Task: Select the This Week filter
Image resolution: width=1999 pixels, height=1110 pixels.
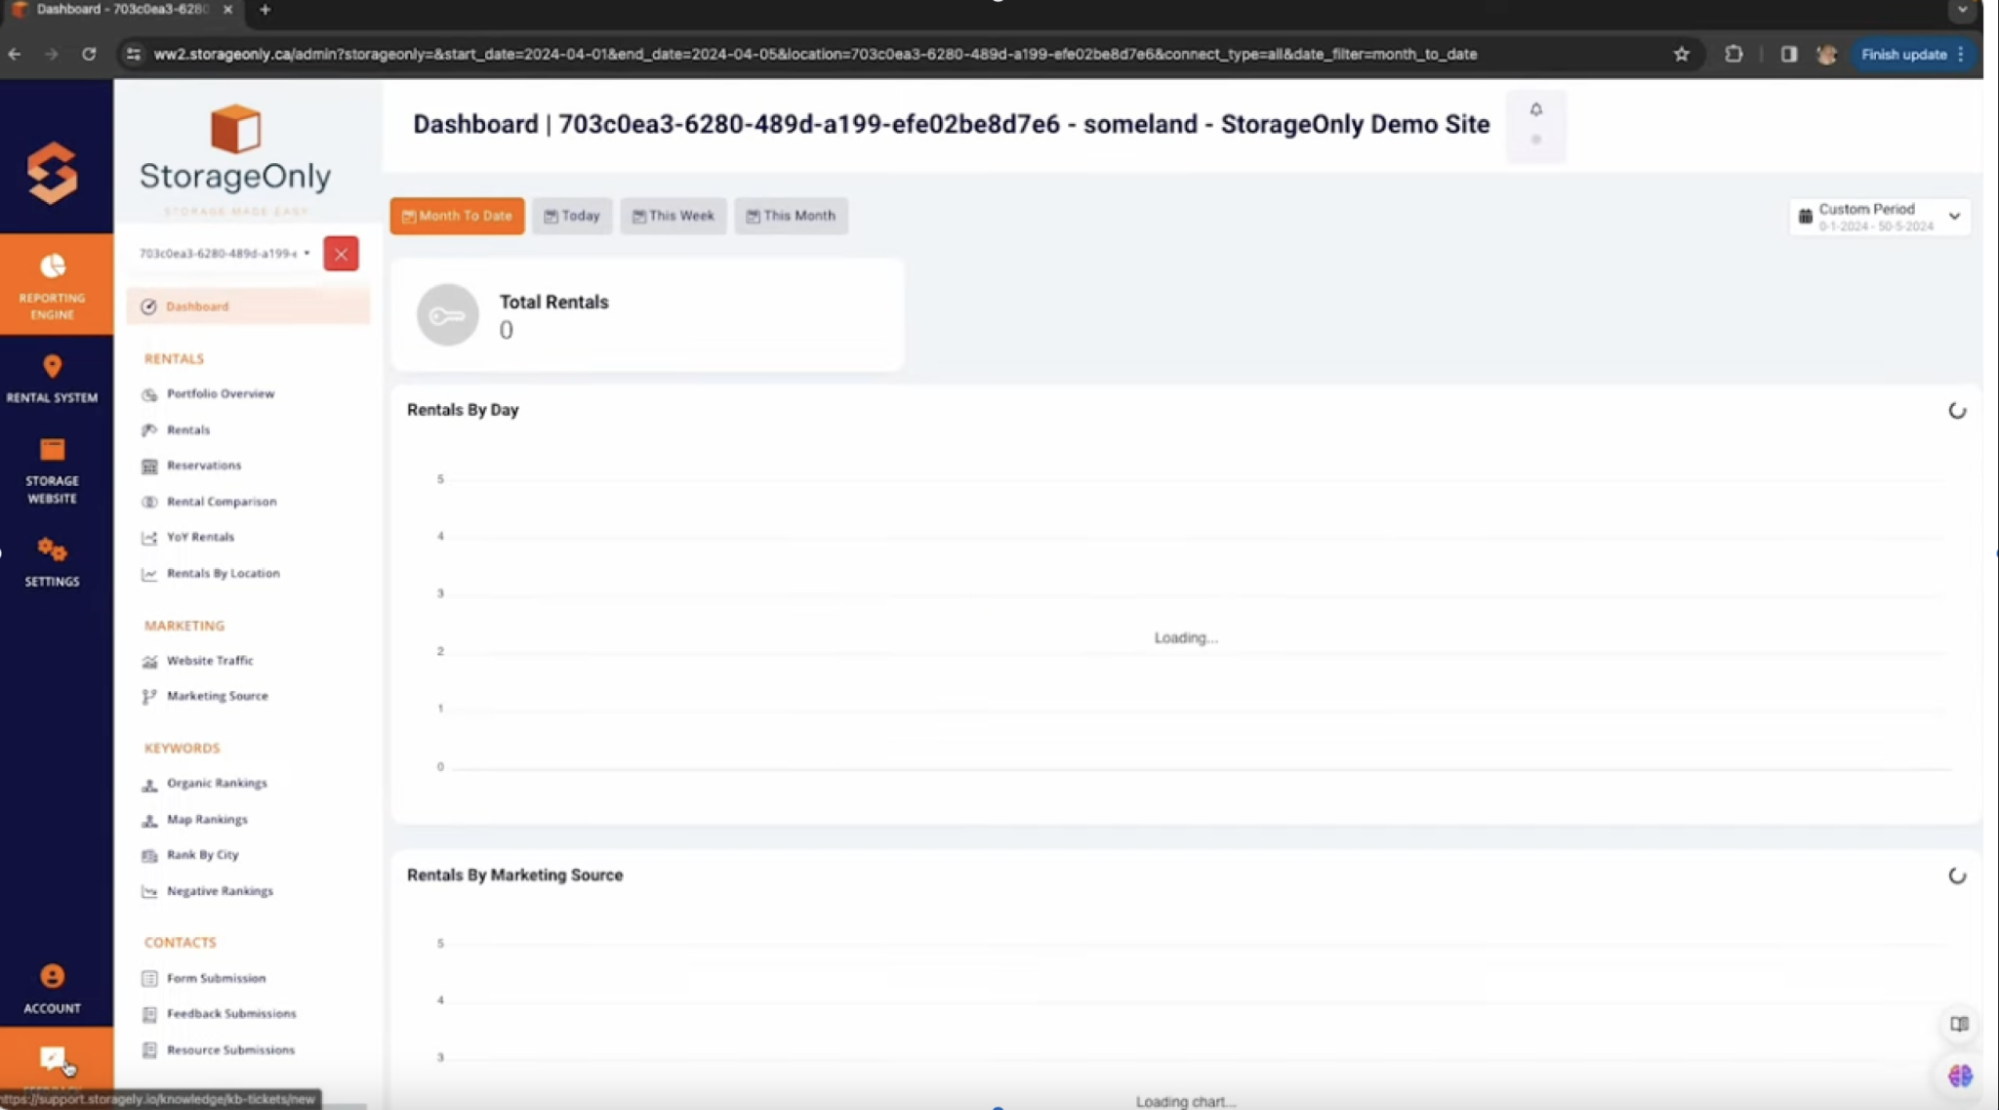Action: pyautogui.click(x=673, y=216)
